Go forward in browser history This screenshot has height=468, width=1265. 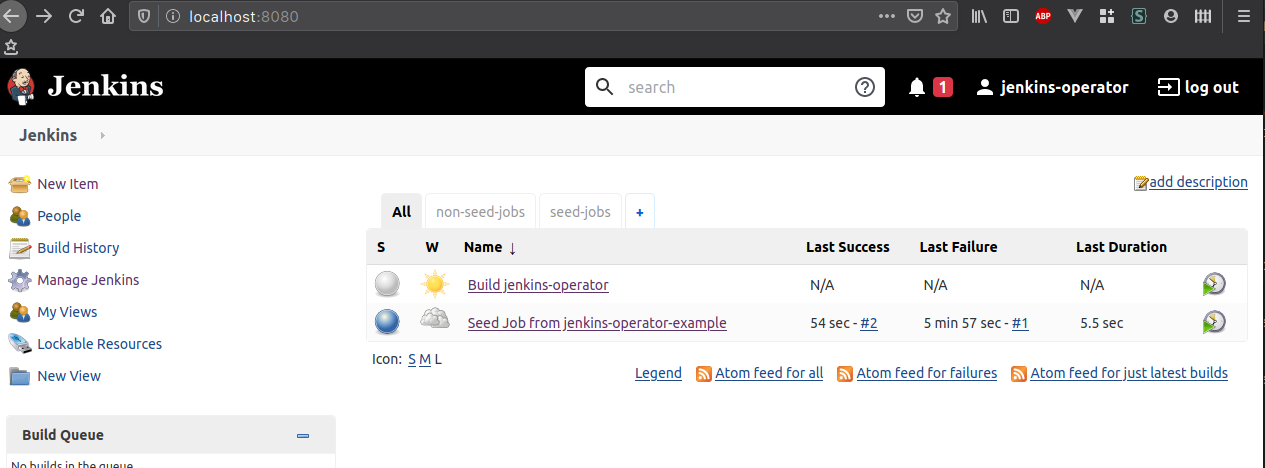point(43,16)
